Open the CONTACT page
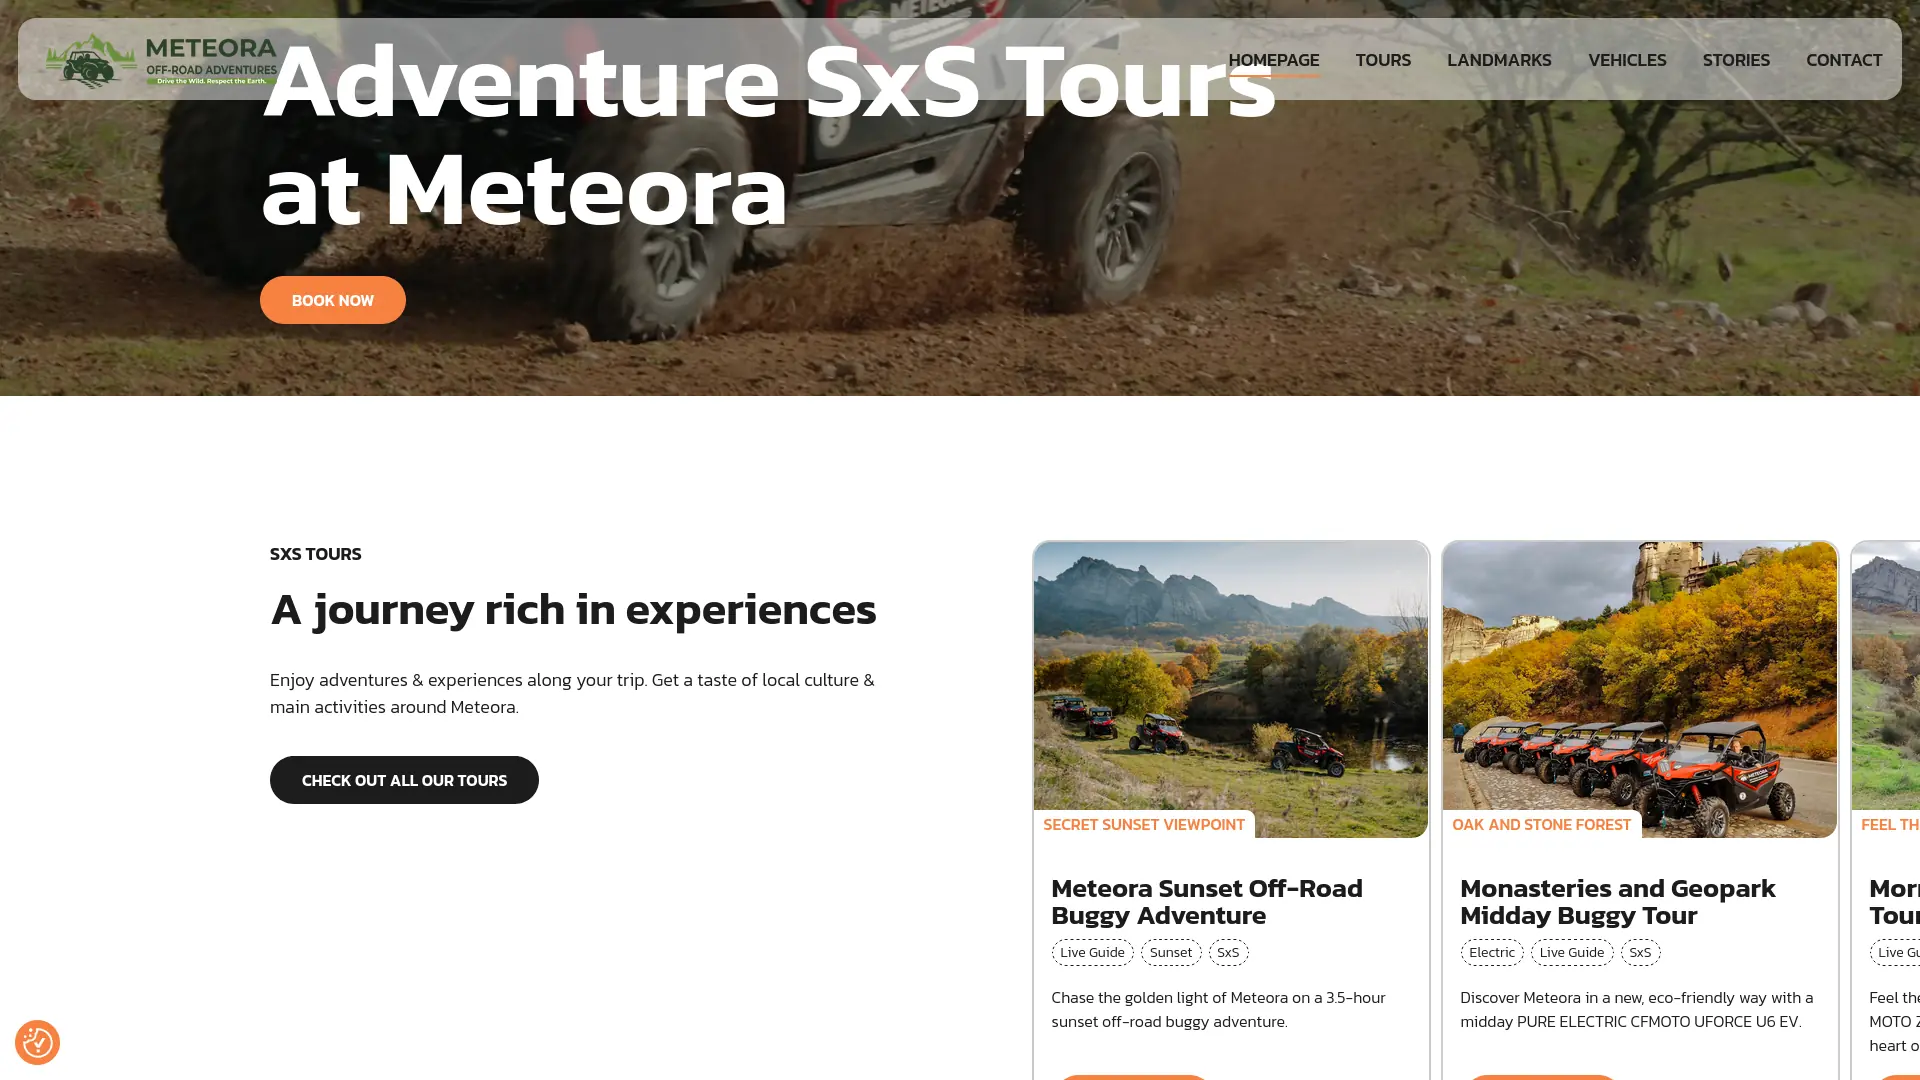This screenshot has width=1920, height=1080. [1844, 60]
